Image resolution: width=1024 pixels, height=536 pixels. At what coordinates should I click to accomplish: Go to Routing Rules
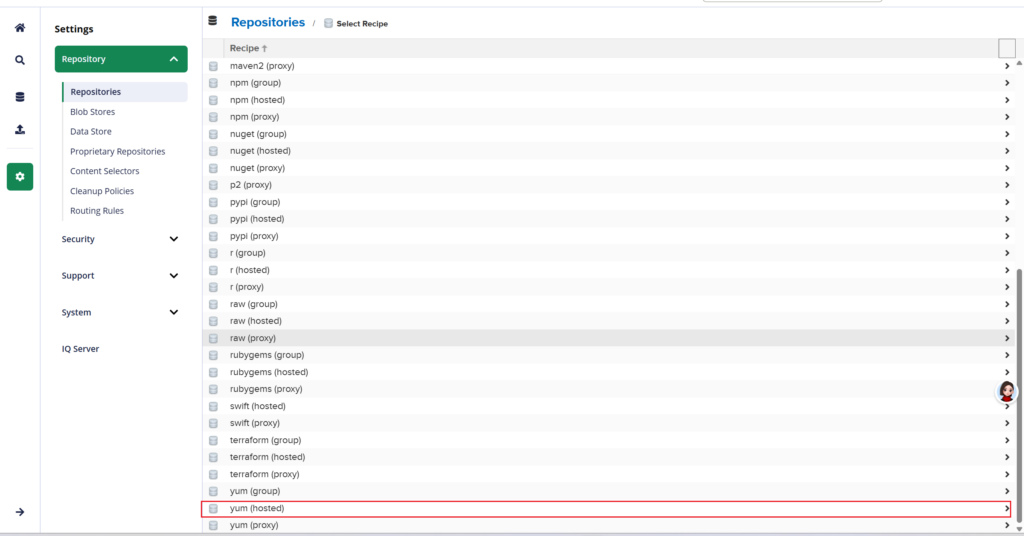click(x=97, y=211)
